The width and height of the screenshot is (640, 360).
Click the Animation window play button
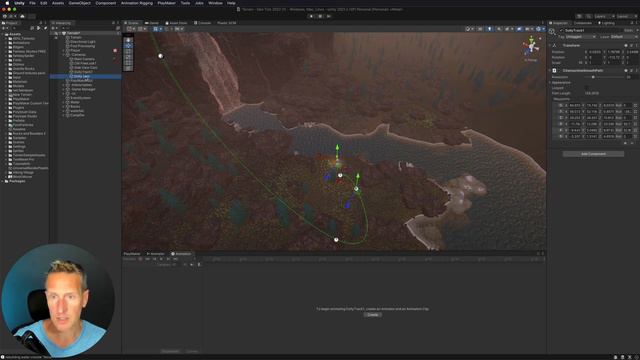(161, 259)
